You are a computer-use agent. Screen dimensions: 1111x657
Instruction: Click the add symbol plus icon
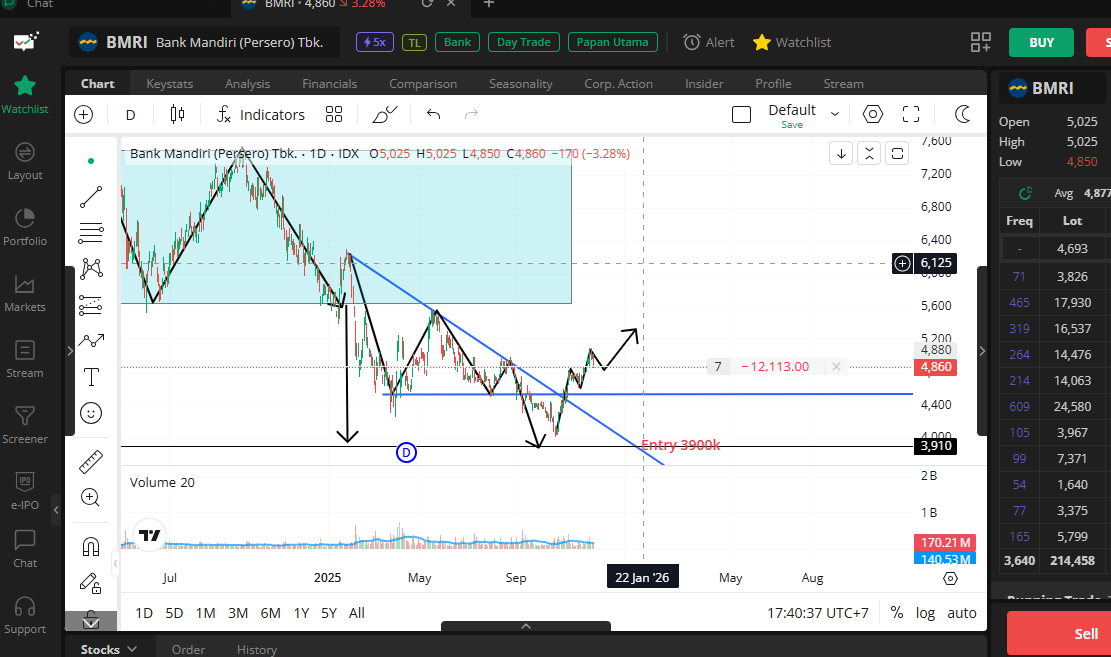click(84, 114)
